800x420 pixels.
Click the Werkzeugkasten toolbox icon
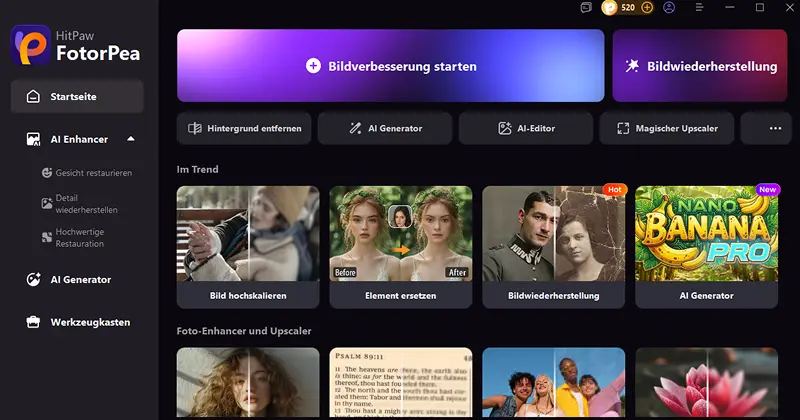33,322
